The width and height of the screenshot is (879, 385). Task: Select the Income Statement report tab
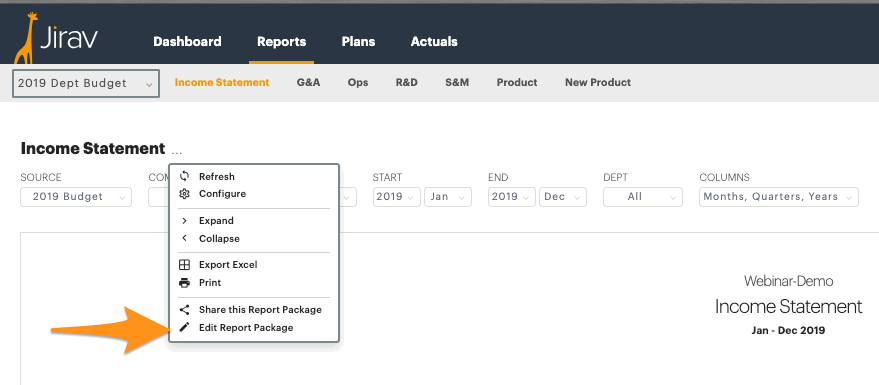click(222, 82)
